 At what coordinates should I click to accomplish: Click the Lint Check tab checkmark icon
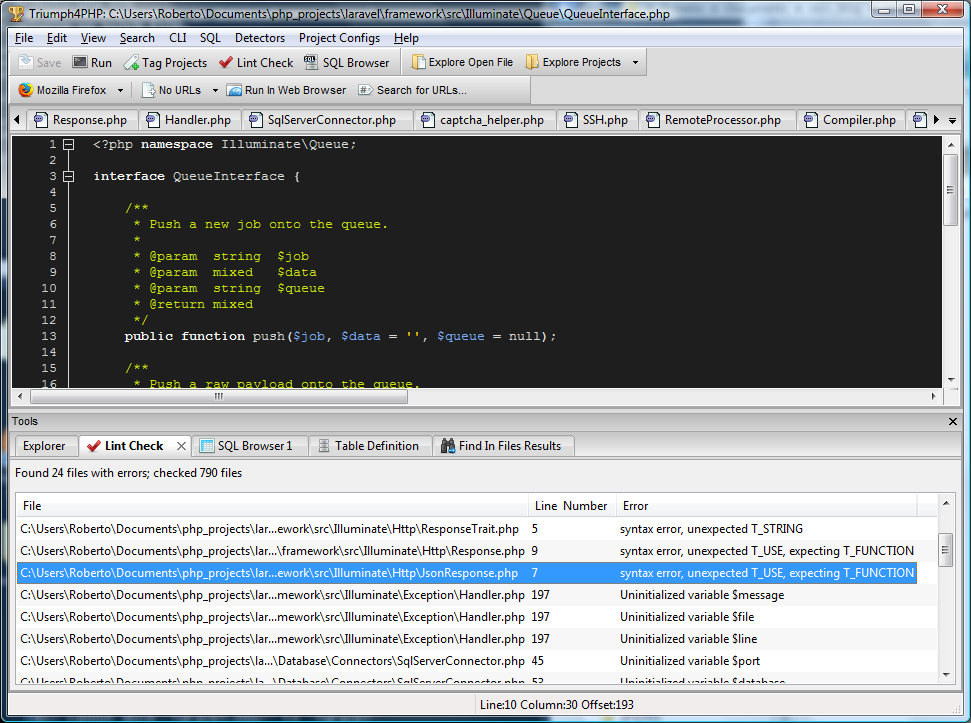tap(94, 446)
